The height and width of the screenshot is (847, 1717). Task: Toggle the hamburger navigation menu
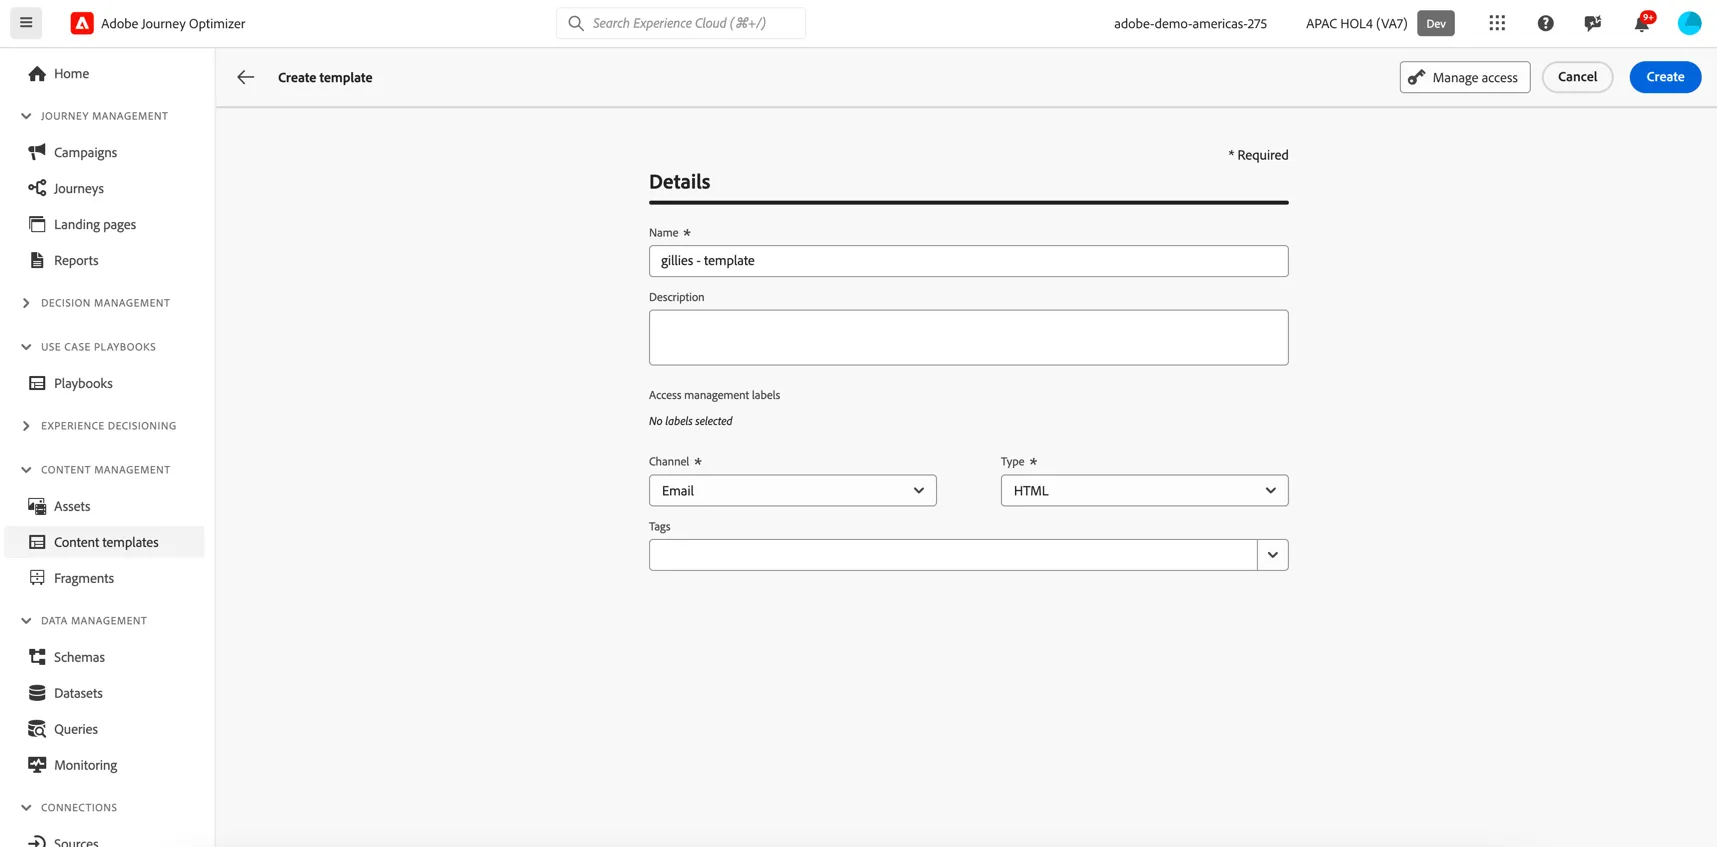pos(26,23)
